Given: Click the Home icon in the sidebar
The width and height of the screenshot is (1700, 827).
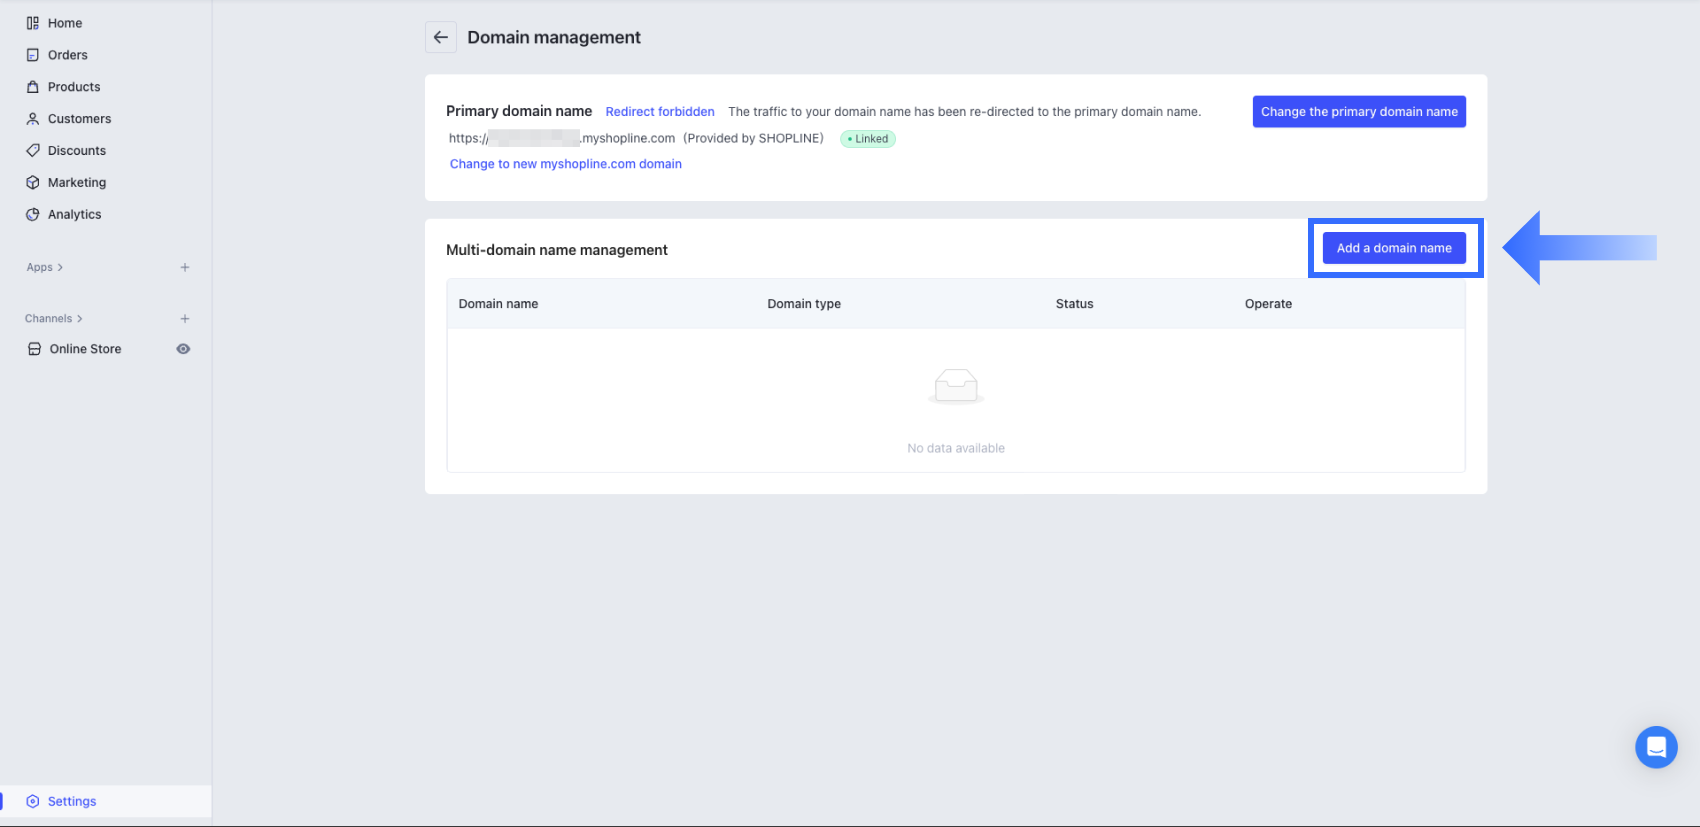Looking at the screenshot, I should coord(33,23).
